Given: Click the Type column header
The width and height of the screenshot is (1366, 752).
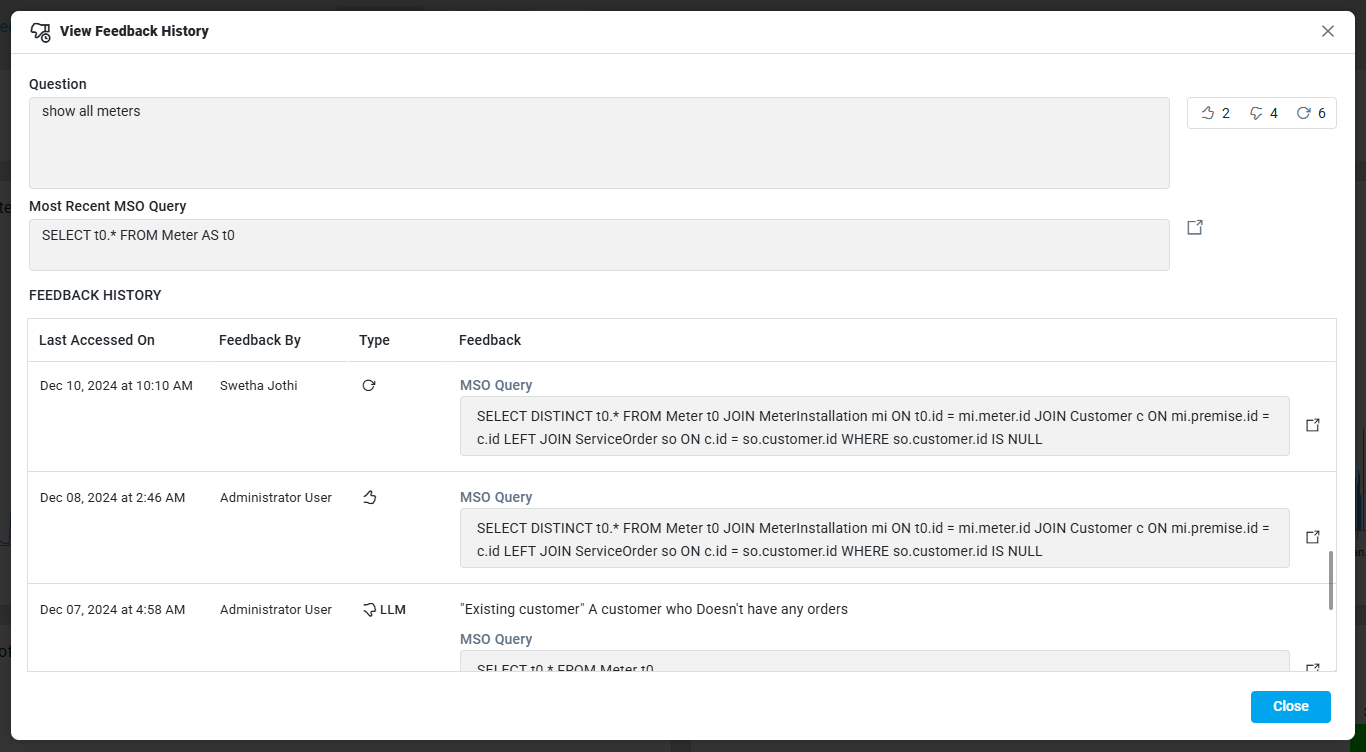Looking at the screenshot, I should [374, 340].
